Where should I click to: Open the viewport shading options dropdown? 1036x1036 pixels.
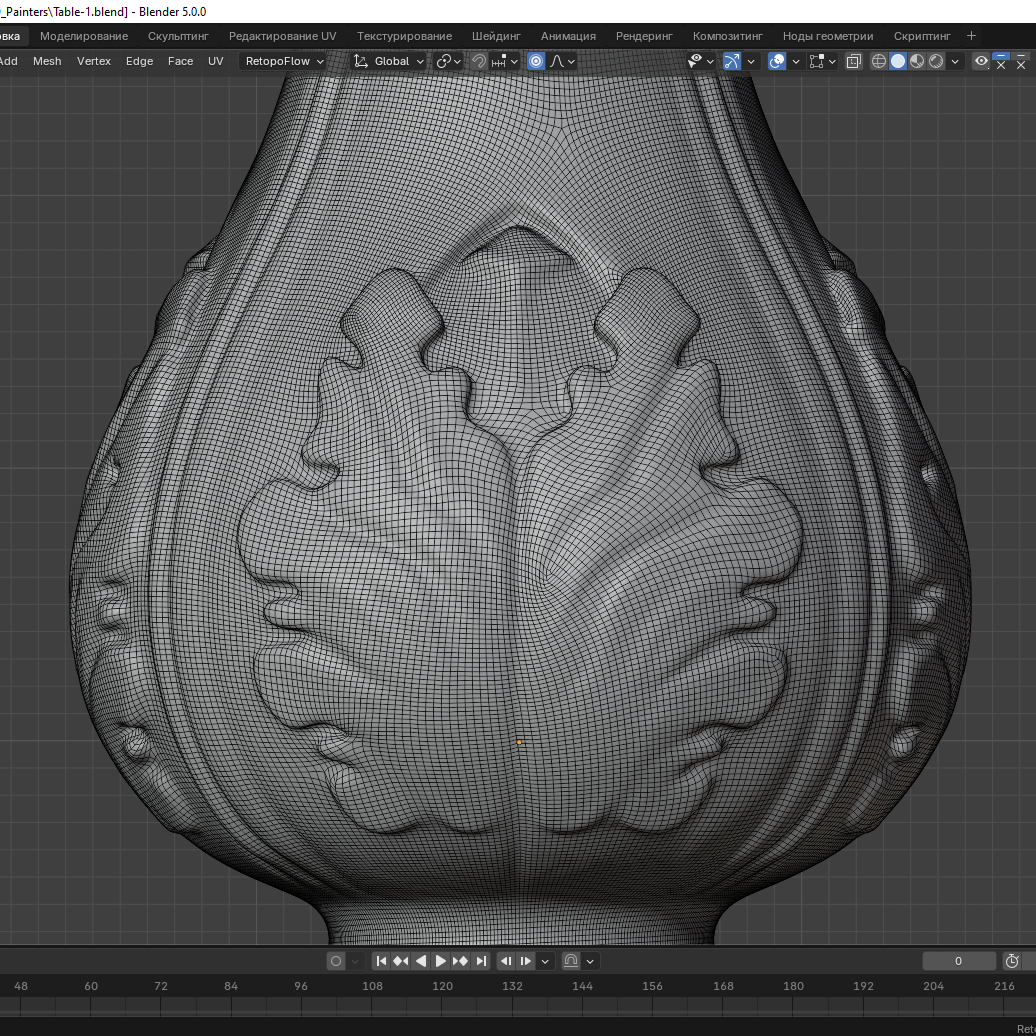[956, 61]
